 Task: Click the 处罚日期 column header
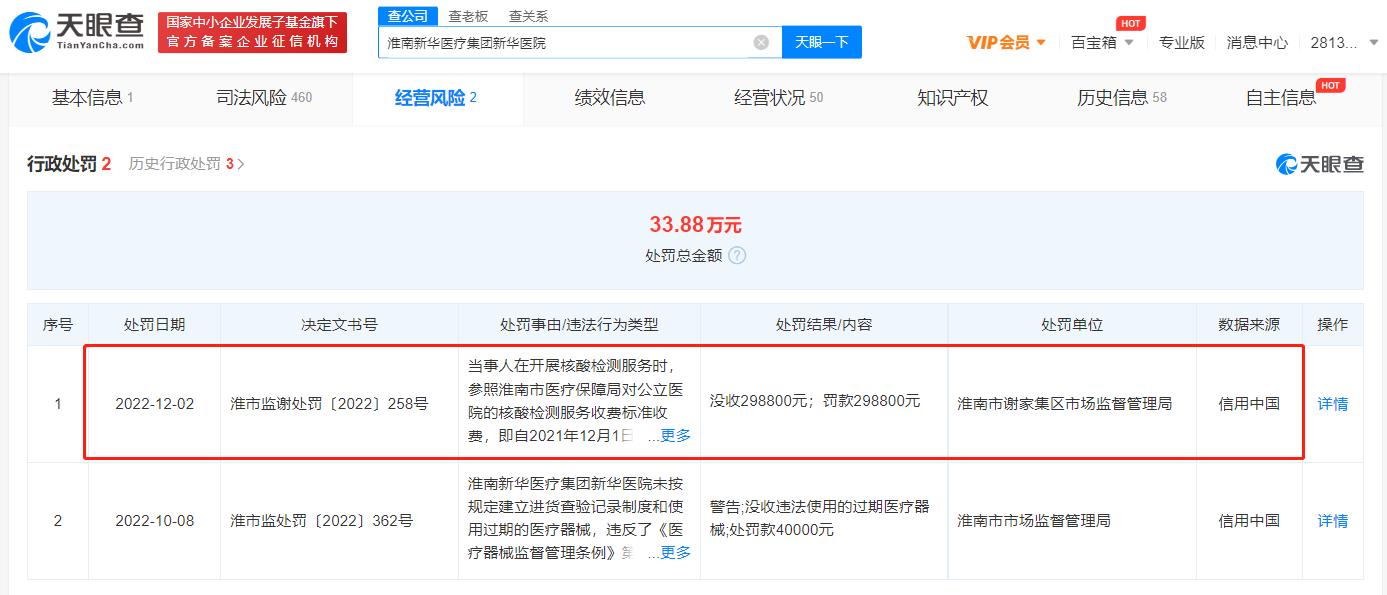(x=154, y=325)
